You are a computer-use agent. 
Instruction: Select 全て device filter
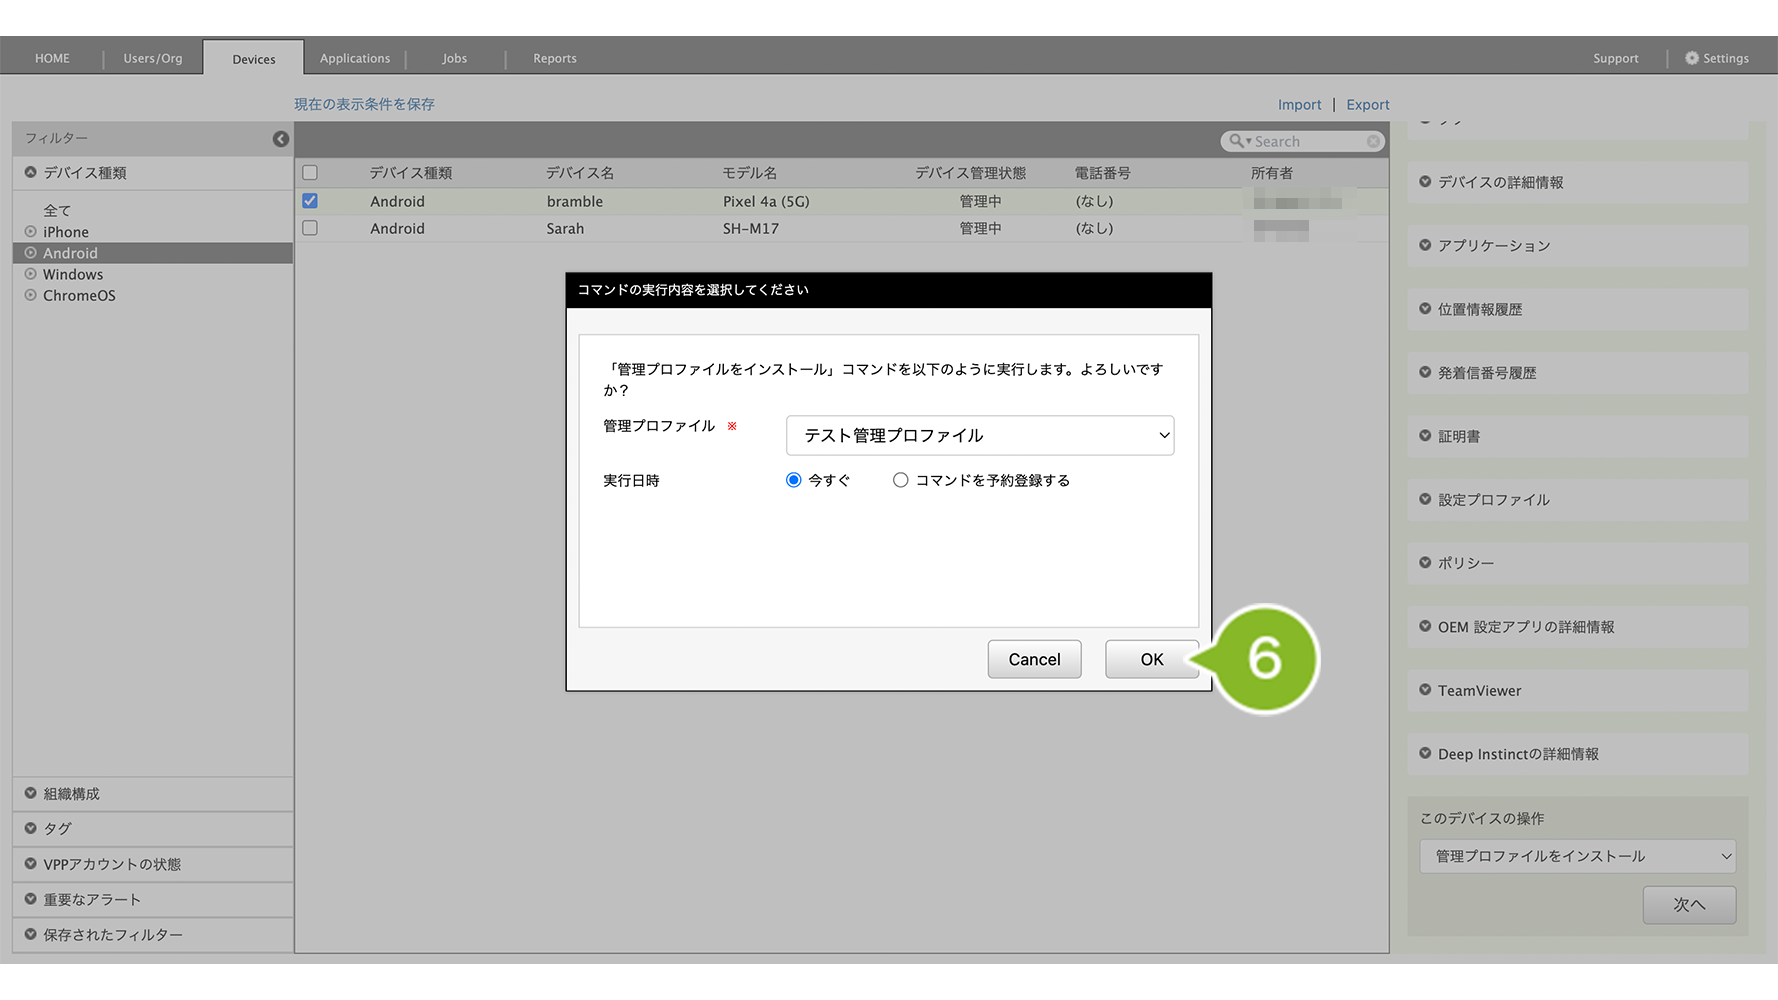tap(57, 210)
